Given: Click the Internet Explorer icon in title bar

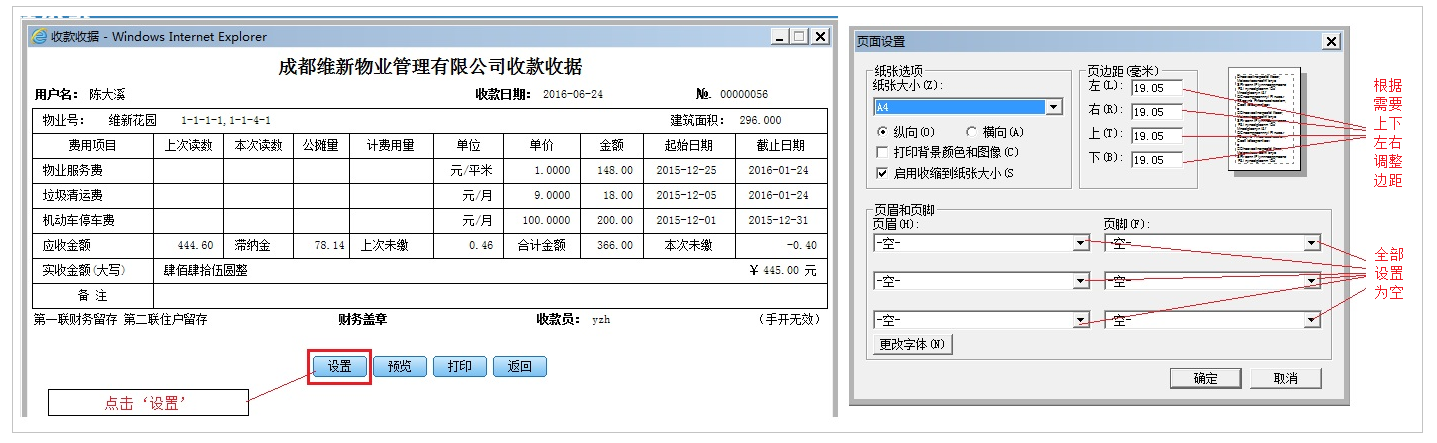Looking at the screenshot, I should (x=39, y=37).
